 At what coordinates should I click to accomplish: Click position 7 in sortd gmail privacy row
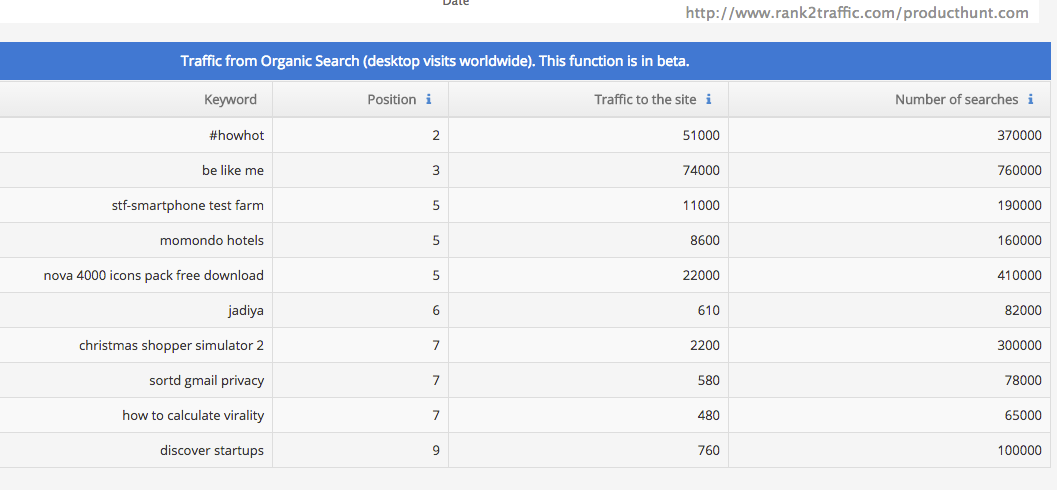pos(436,381)
